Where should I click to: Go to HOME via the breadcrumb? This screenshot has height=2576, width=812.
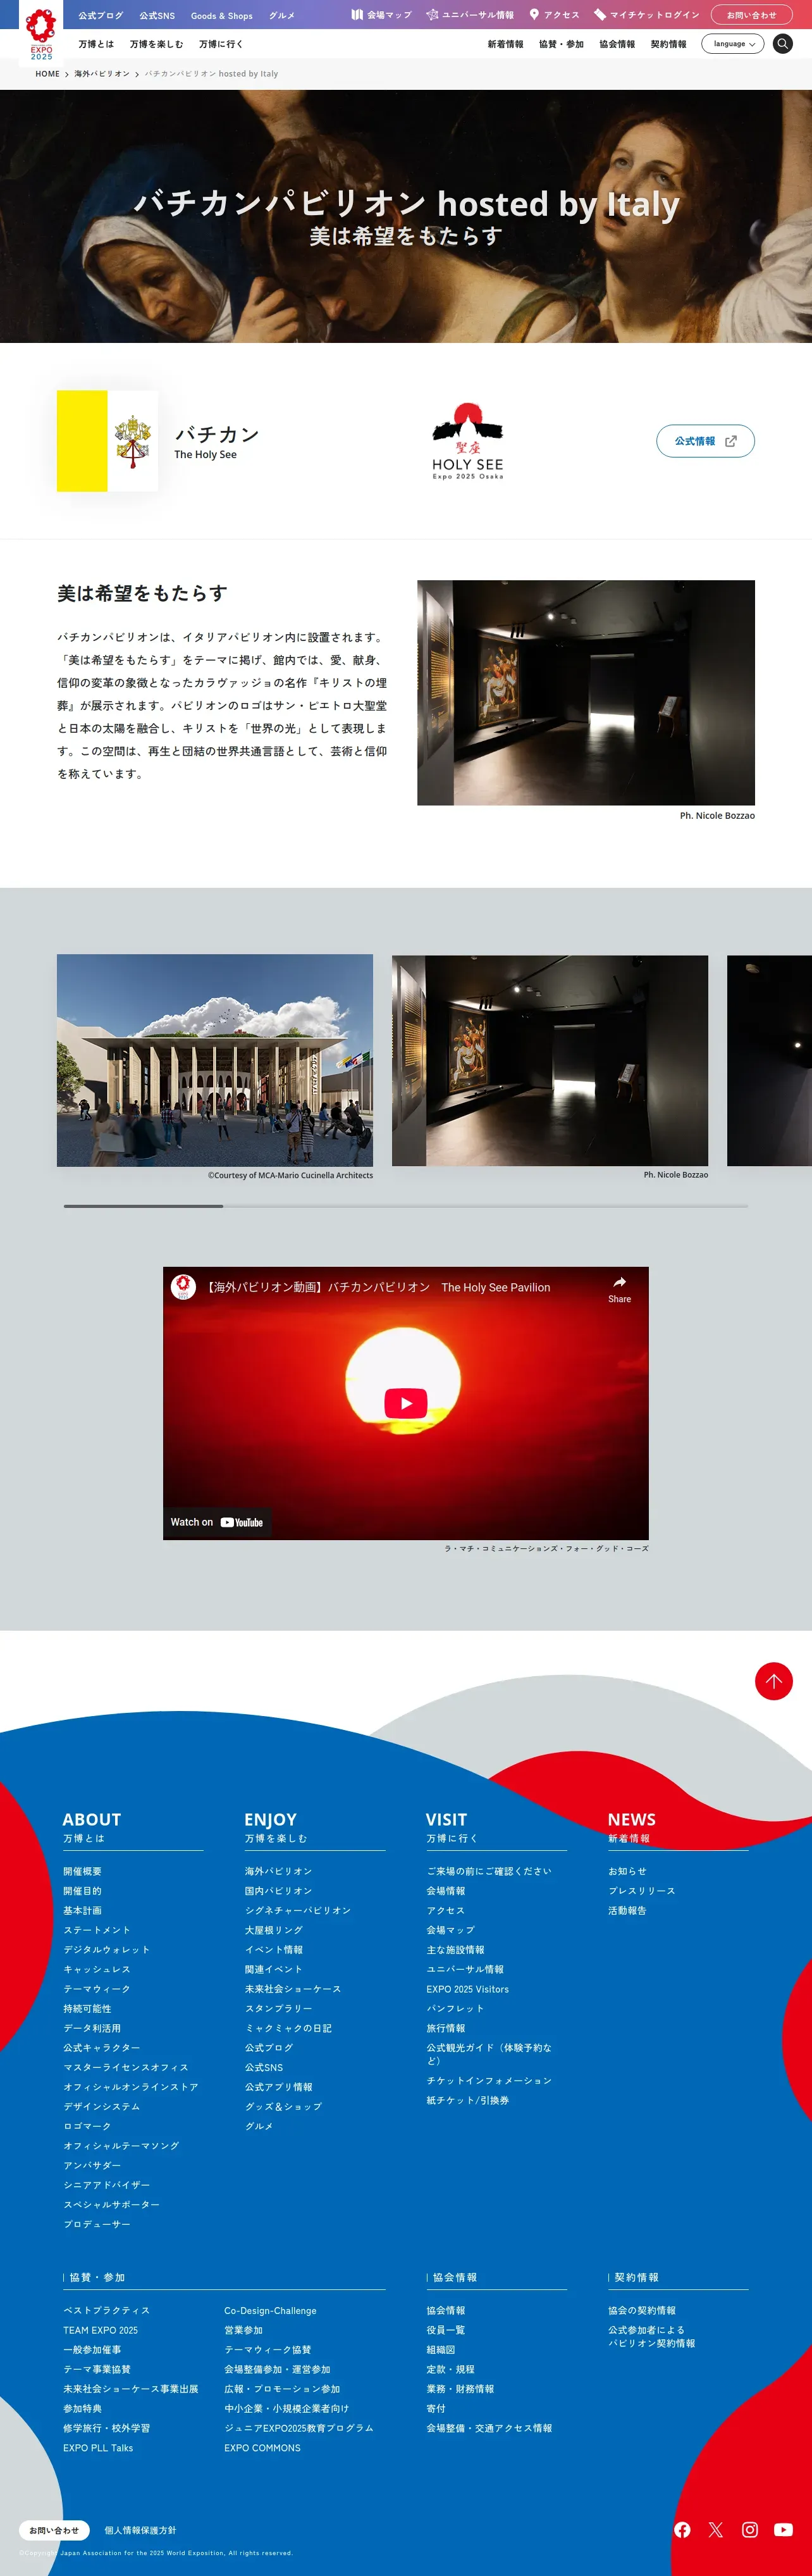coord(48,74)
